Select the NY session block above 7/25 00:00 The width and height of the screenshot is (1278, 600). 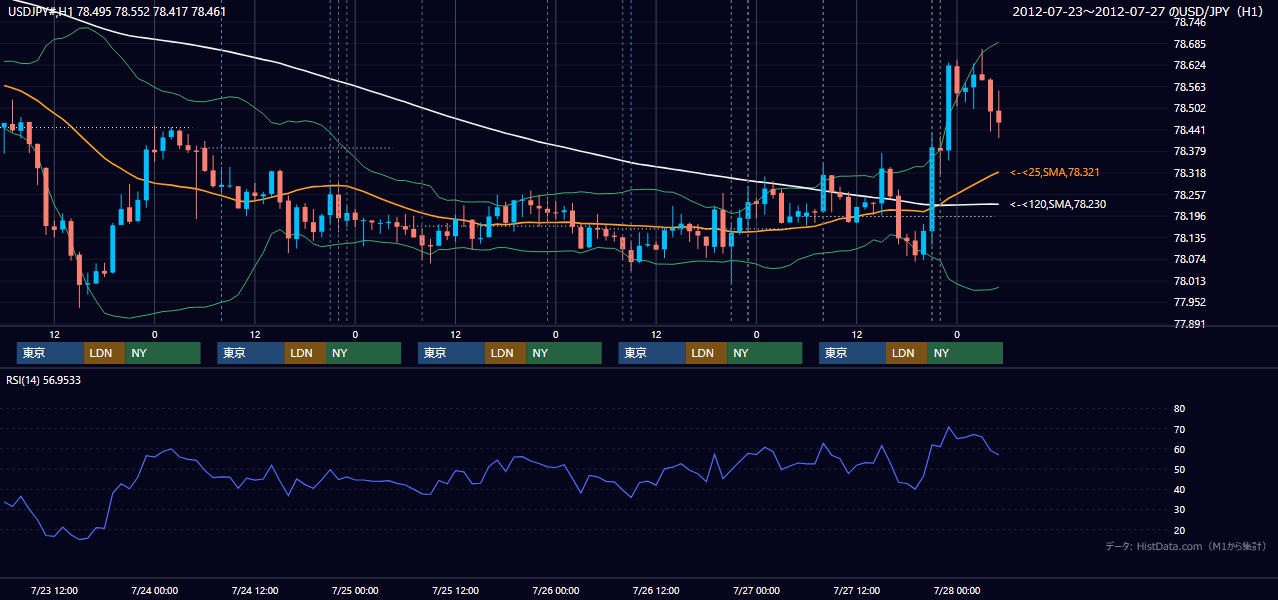pos(363,353)
